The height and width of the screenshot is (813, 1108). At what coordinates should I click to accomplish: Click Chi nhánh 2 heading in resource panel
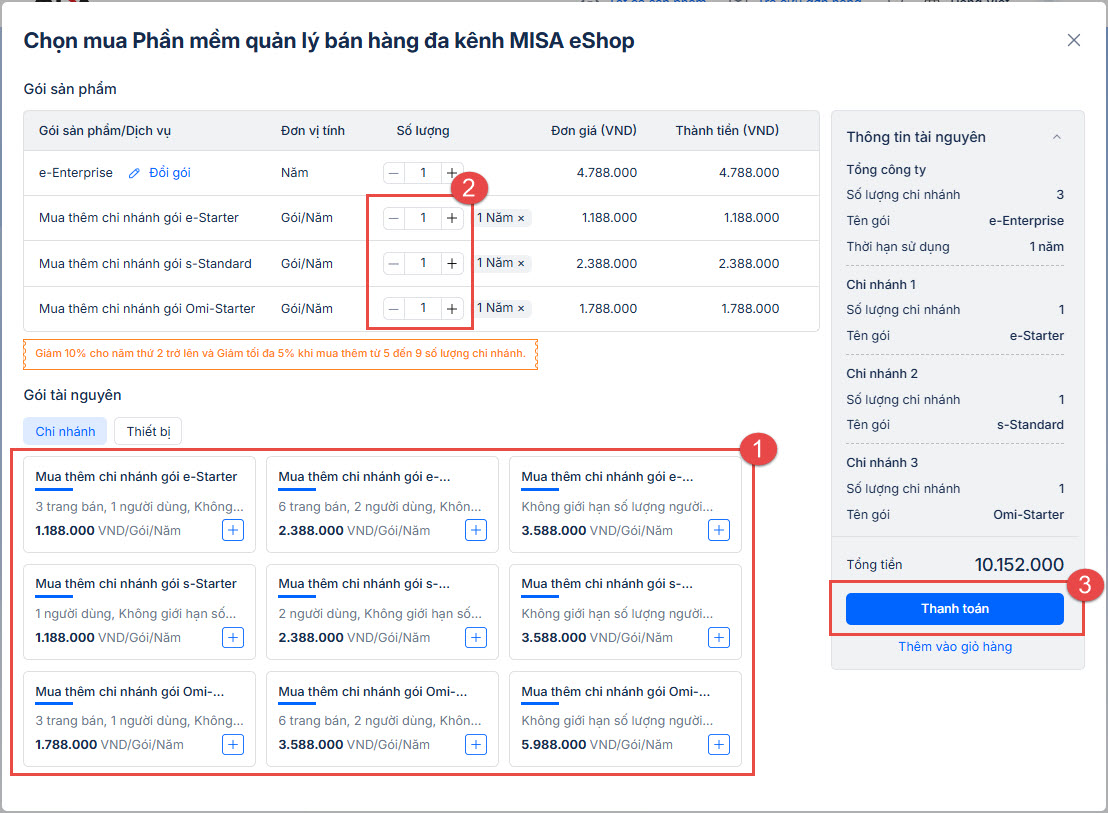coord(882,374)
